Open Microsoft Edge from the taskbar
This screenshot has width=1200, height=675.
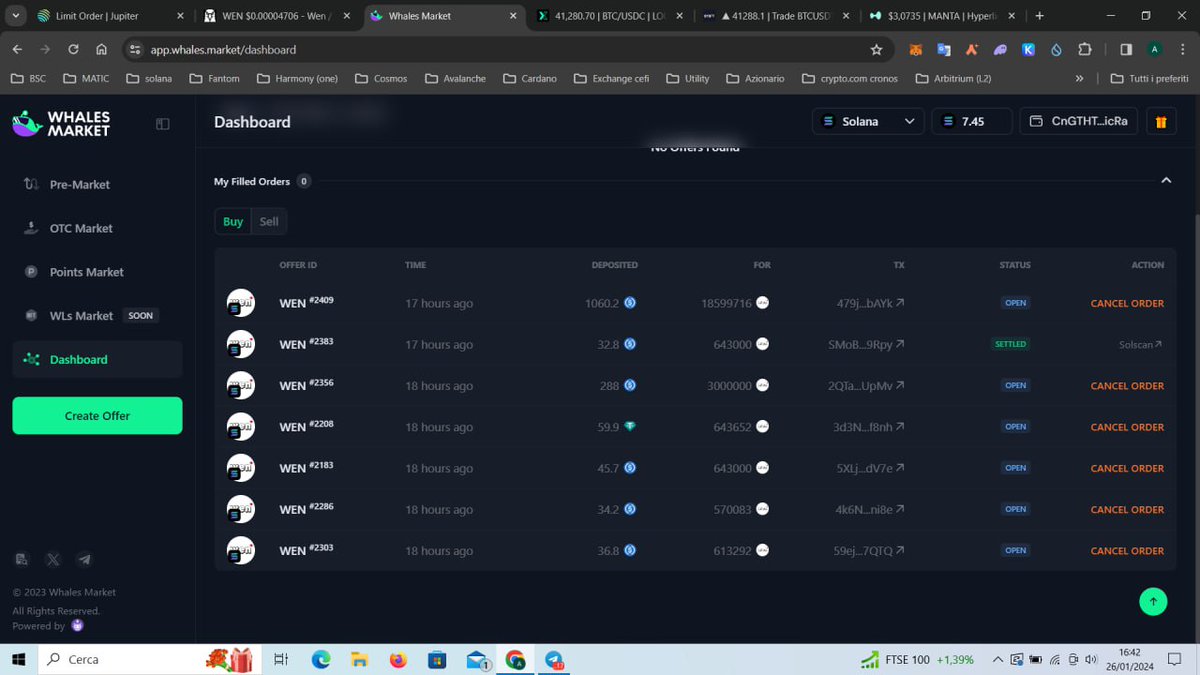point(320,660)
